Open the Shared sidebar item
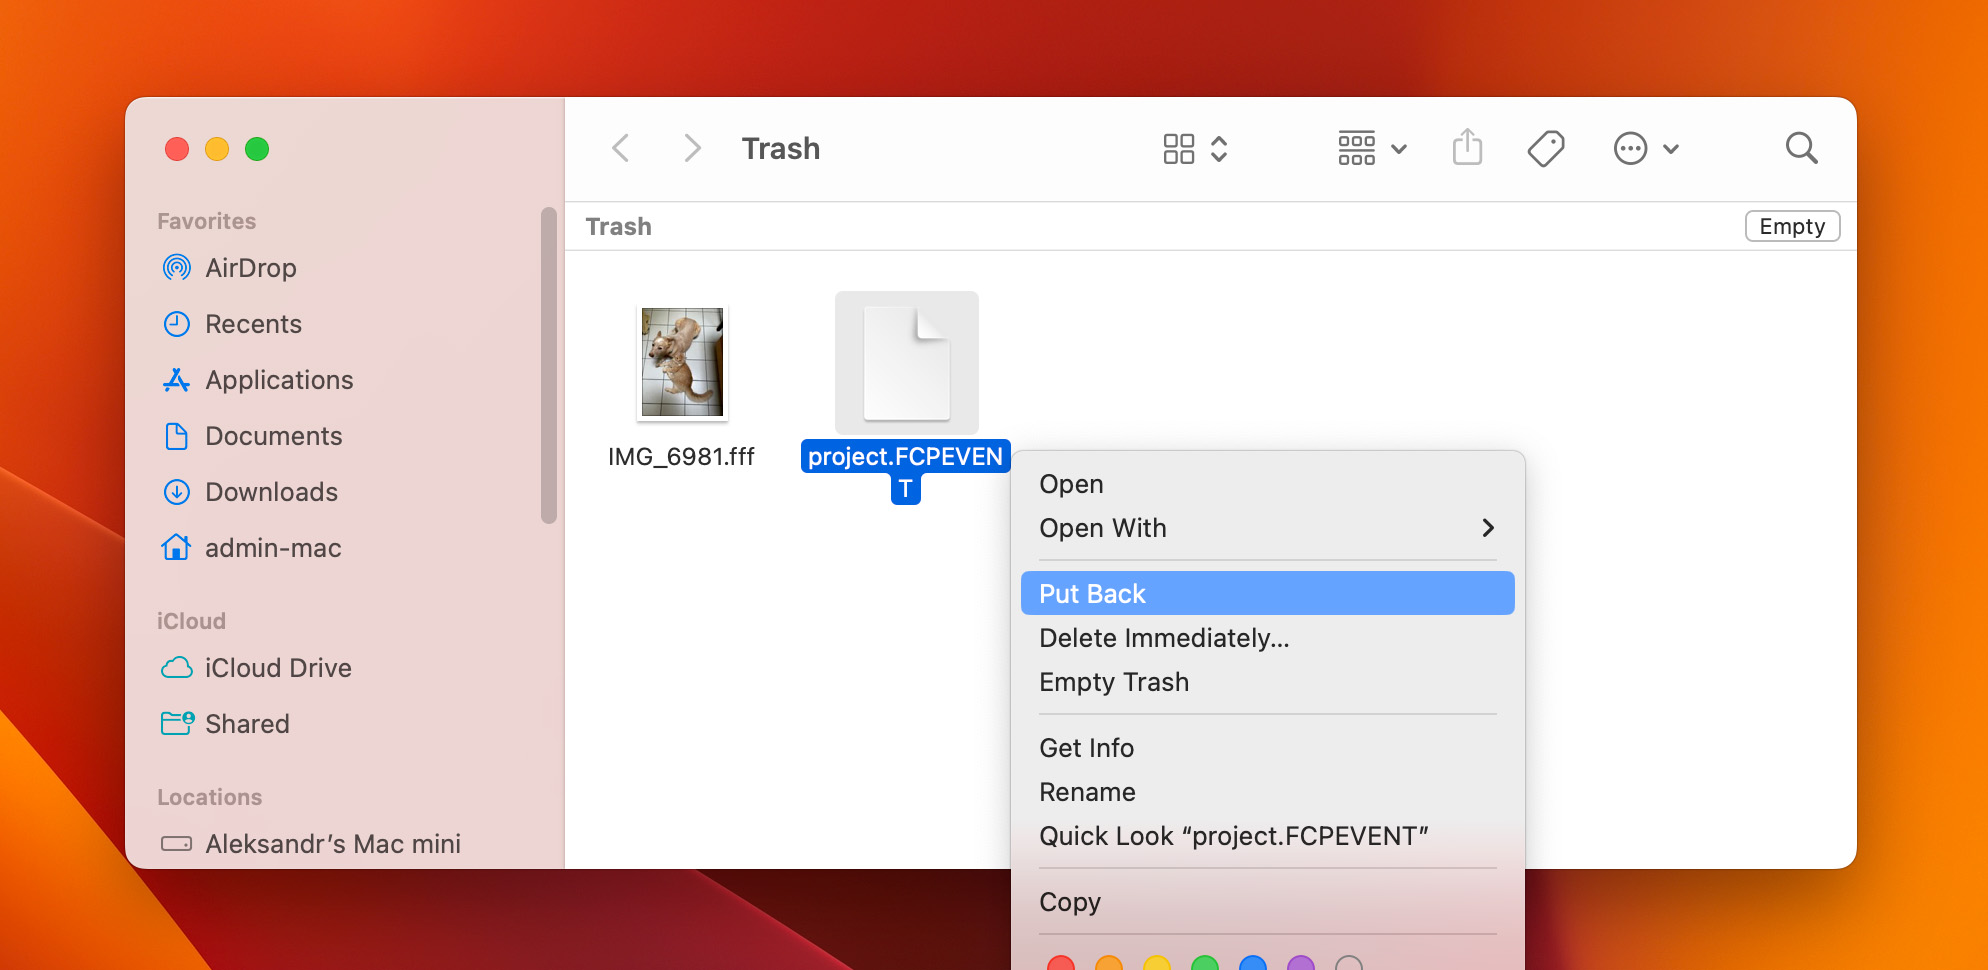 (225, 724)
